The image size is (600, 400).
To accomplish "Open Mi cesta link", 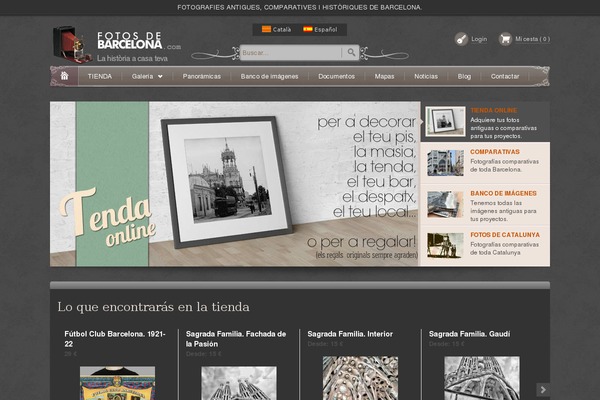I will pyautogui.click(x=533, y=39).
